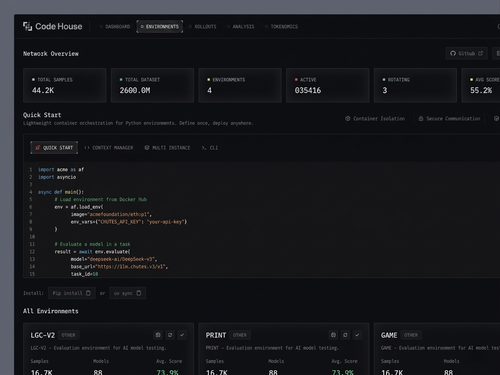Click the env_vars CHUTES_API_KEY code line
The height and width of the screenshot is (375, 500).
tap(129, 222)
